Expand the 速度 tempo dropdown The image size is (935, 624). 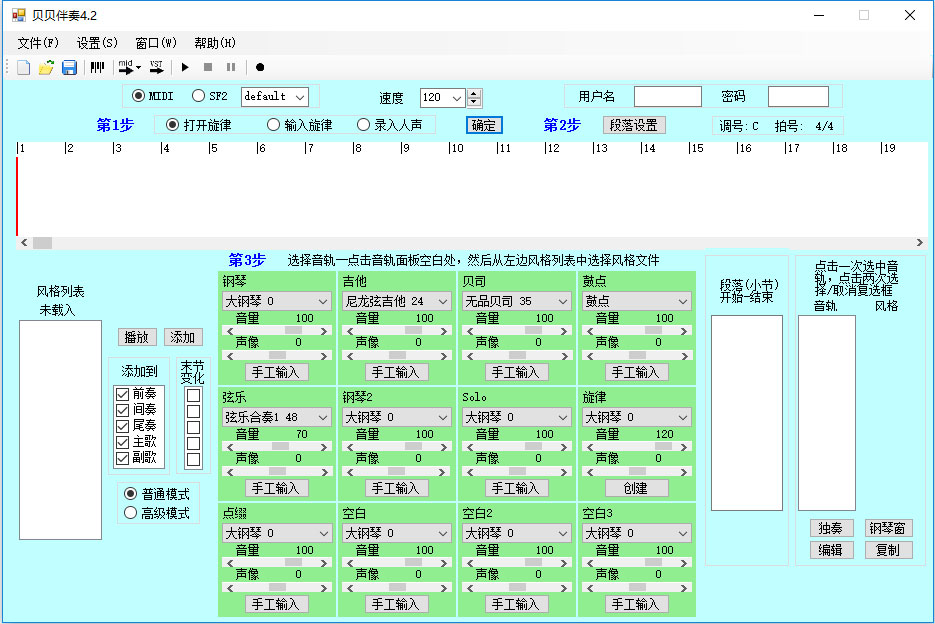pos(456,98)
